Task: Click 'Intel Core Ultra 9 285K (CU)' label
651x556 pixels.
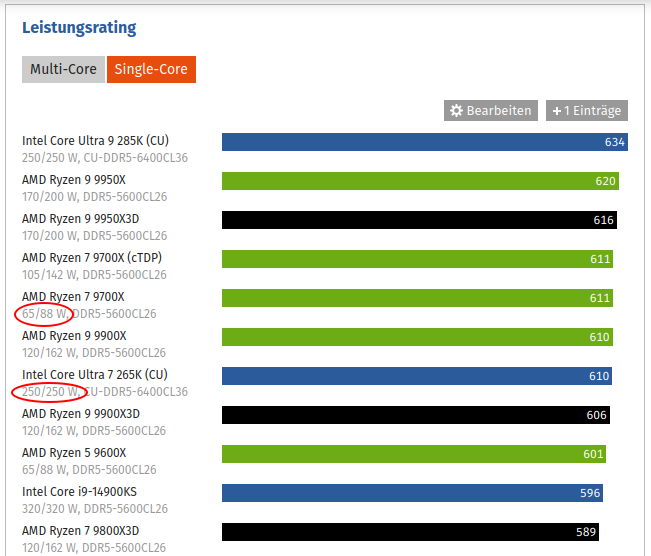Action: tap(95, 141)
